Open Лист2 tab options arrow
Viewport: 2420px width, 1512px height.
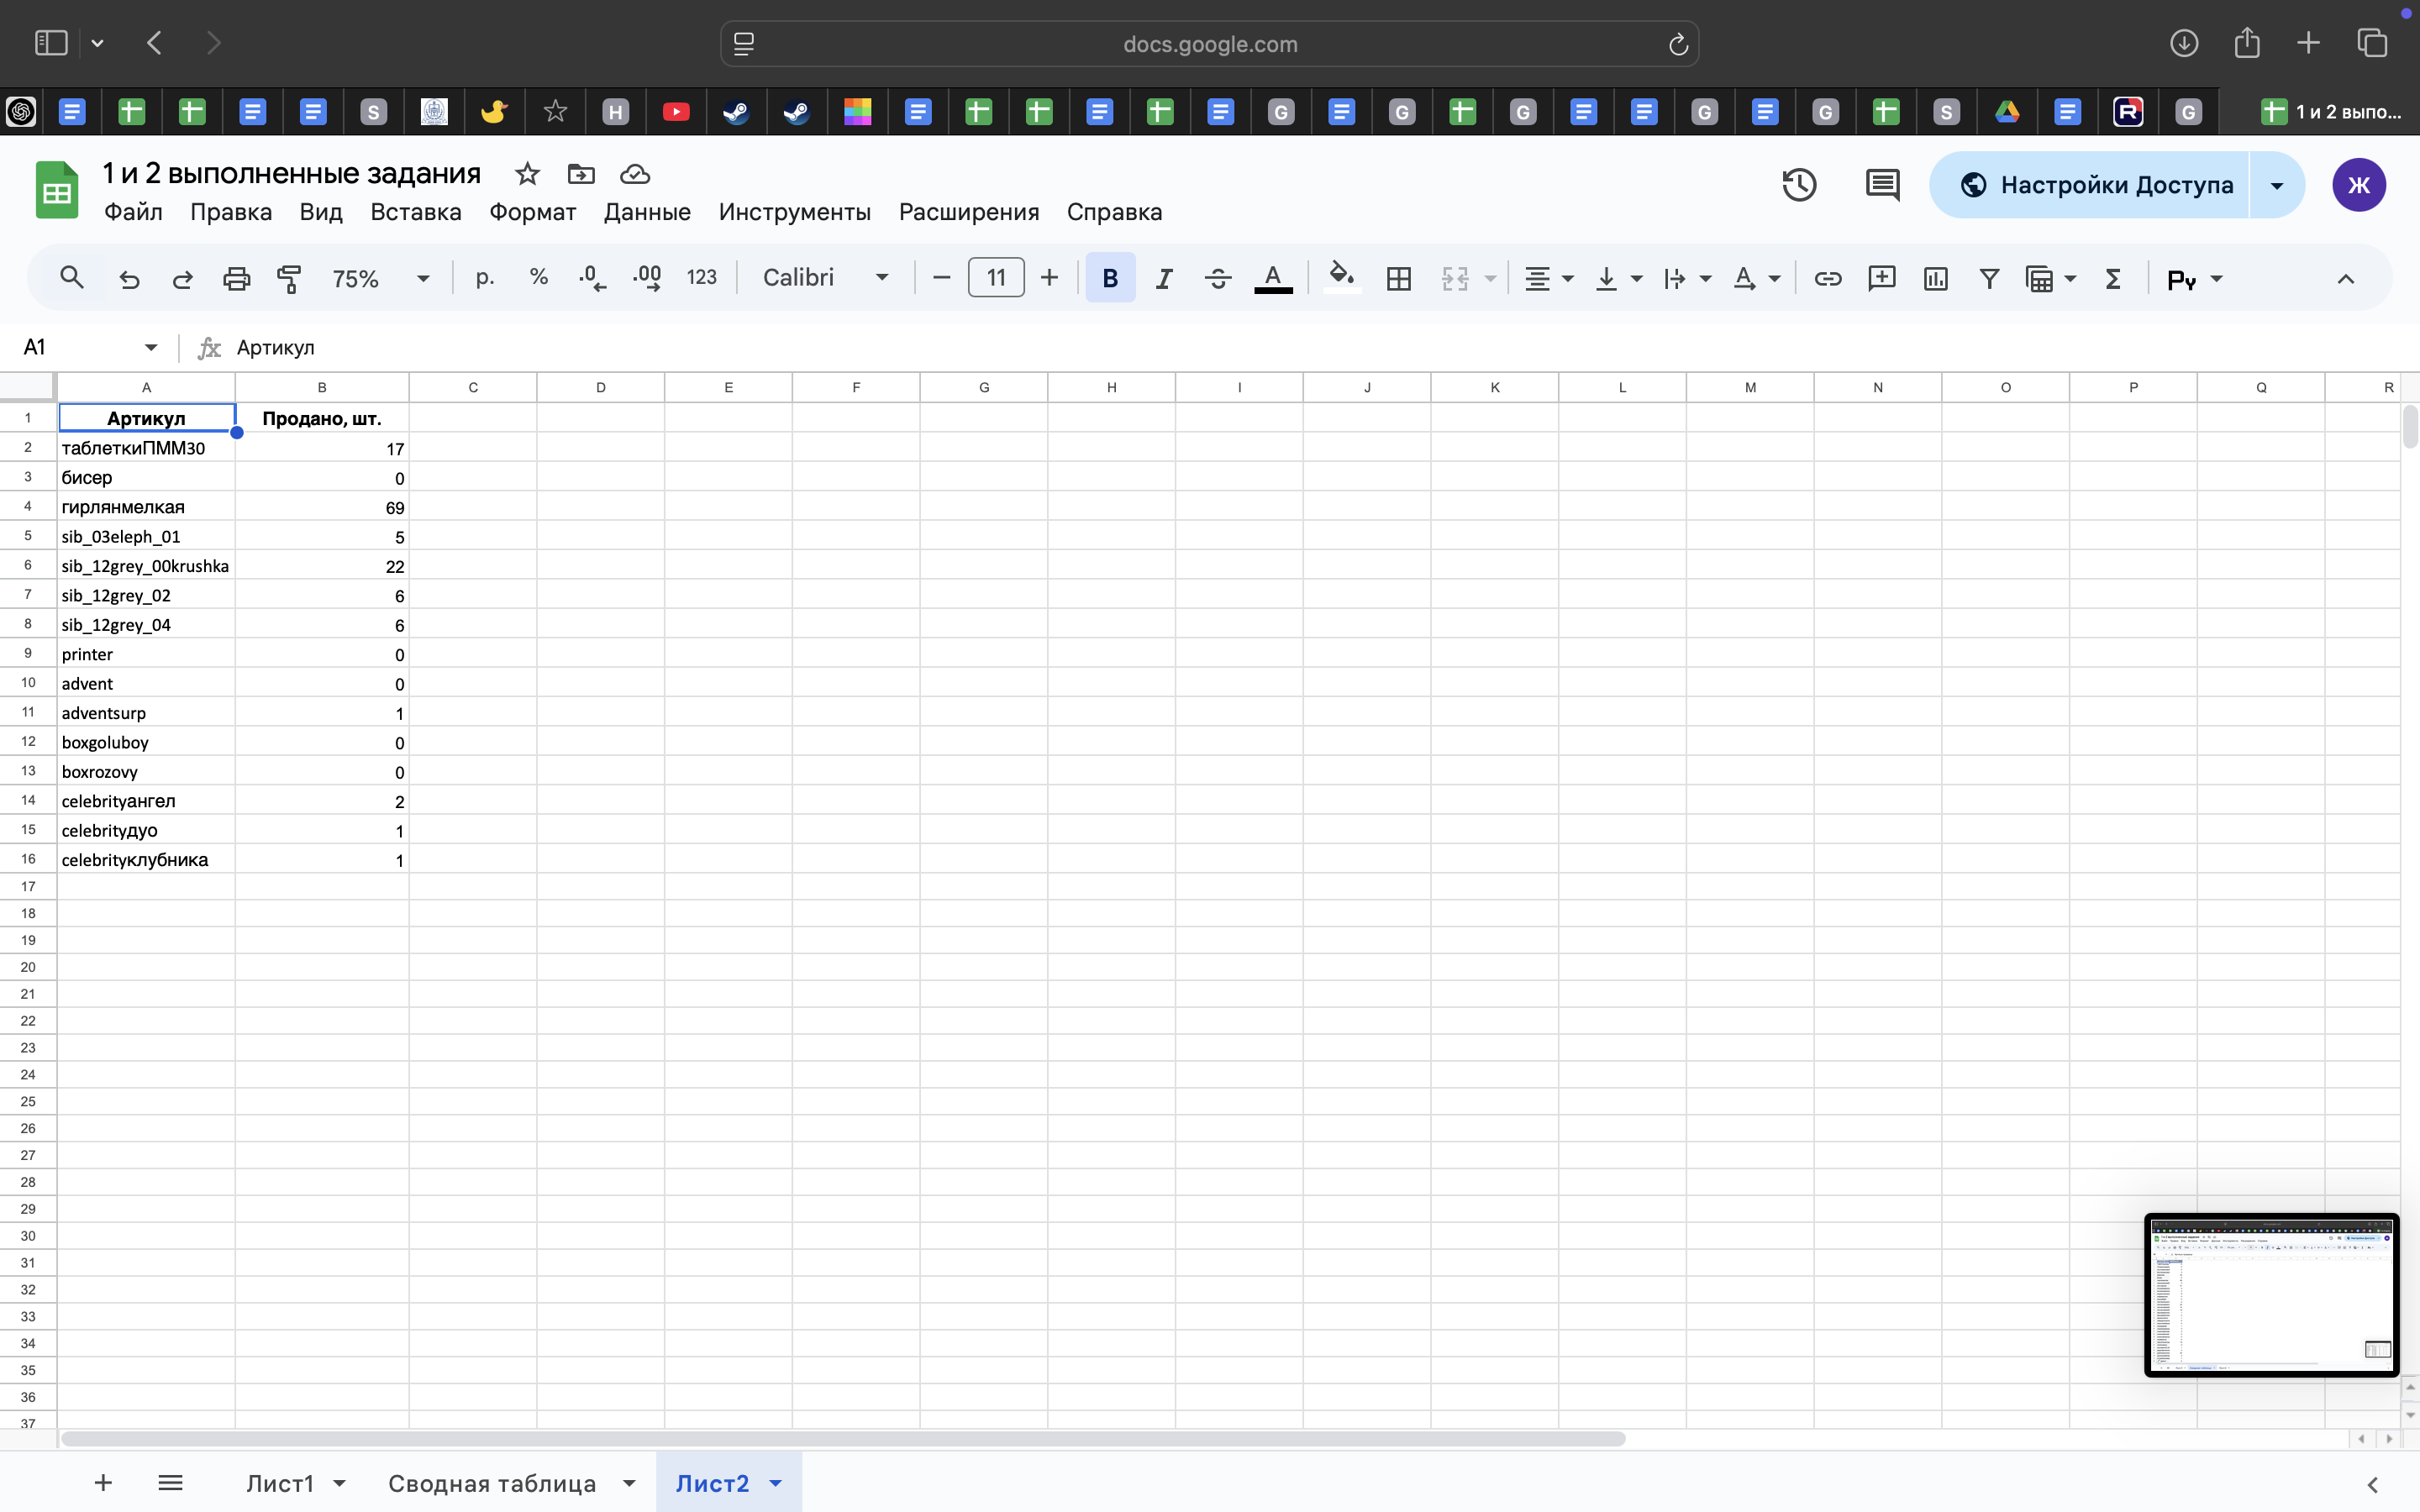pos(775,1483)
